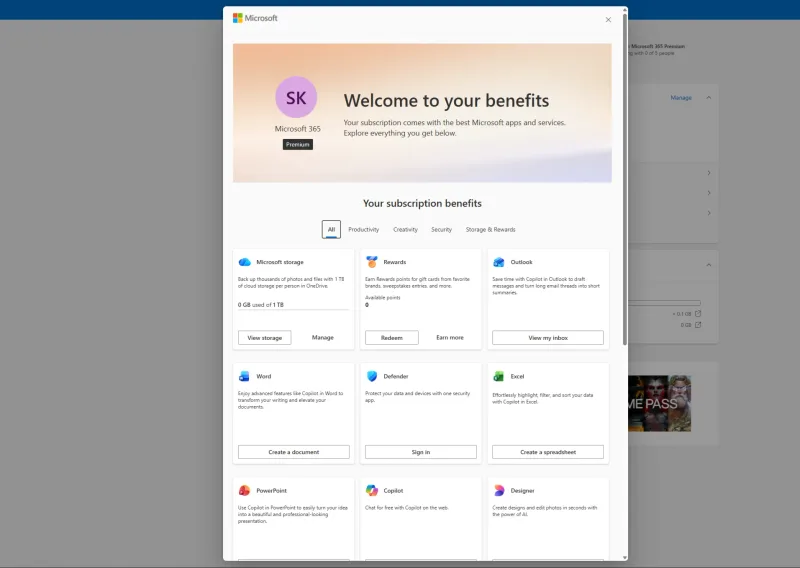Switch to the Creativity tab
Screen dimensions: 800x568
(x=405, y=230)
